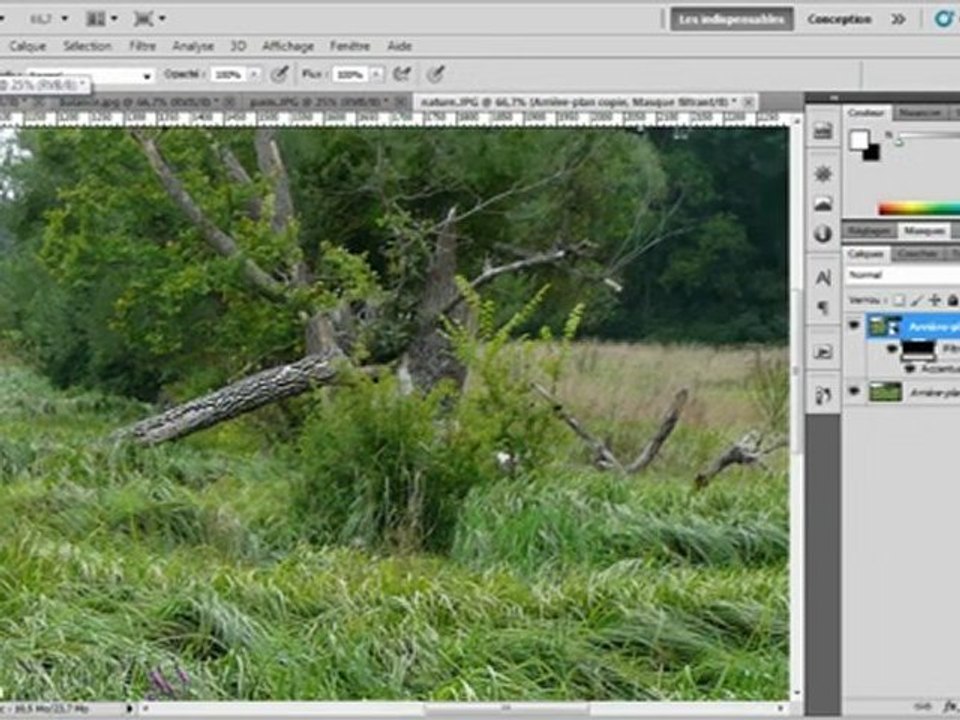Click the Screen Mode icon
Screen dimensions: 960x720
143,19
